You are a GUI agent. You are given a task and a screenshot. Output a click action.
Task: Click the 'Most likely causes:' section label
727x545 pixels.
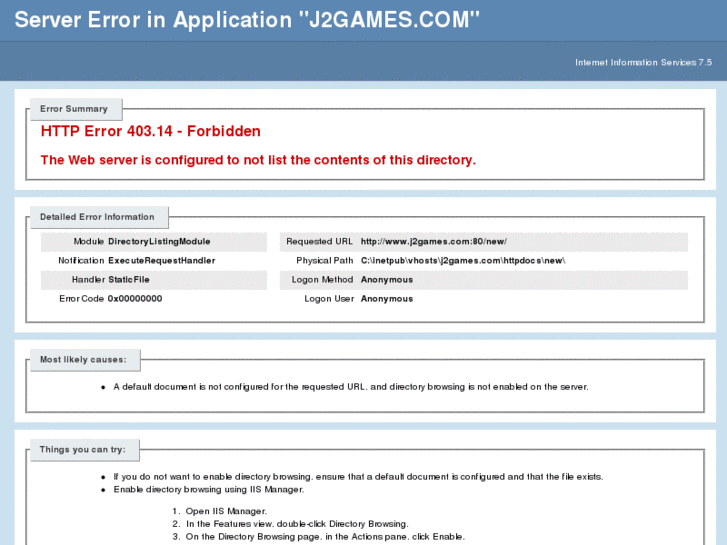[x=83, y=360]
